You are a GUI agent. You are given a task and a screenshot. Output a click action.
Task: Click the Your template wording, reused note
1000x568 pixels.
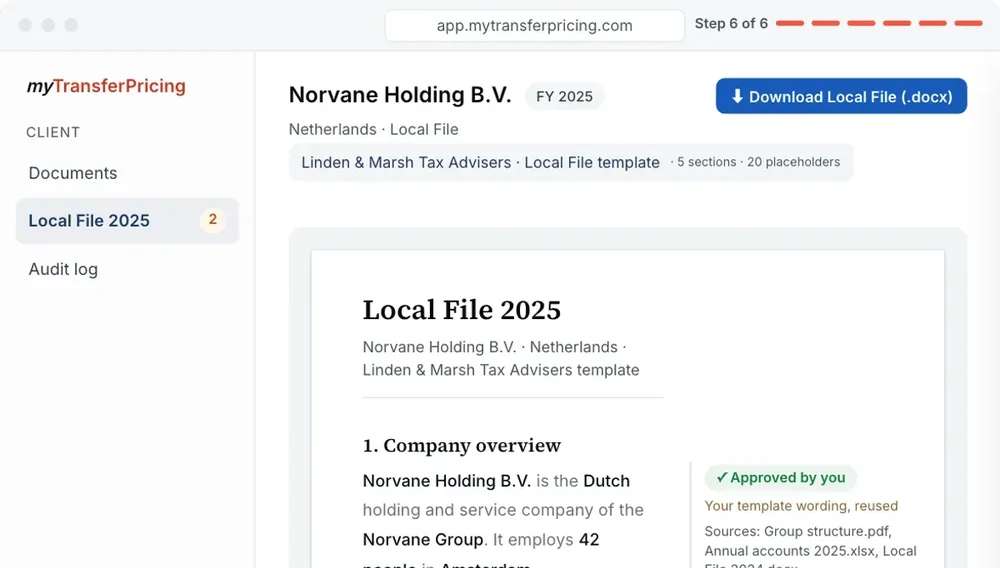coord(801,506)
